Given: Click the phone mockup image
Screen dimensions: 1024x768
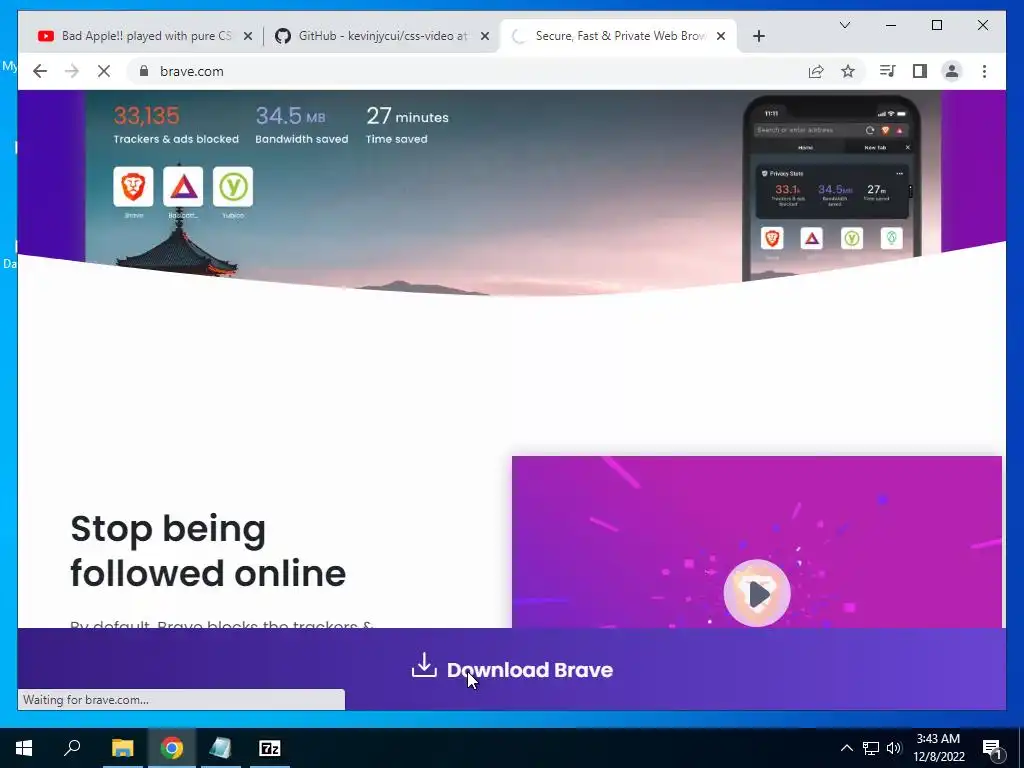Looking at the screenshot, I should click(831, 188).
